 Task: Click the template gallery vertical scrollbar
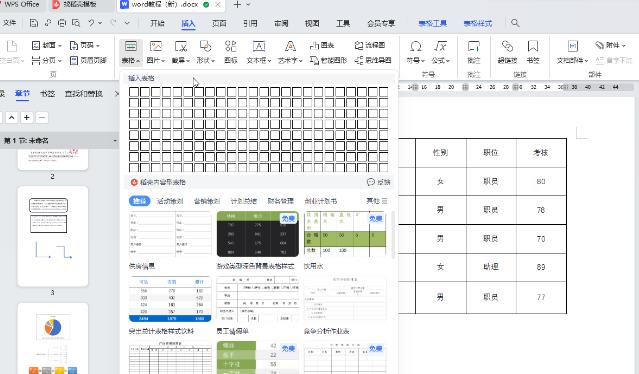pyautogui.click(x=393, y=235)
